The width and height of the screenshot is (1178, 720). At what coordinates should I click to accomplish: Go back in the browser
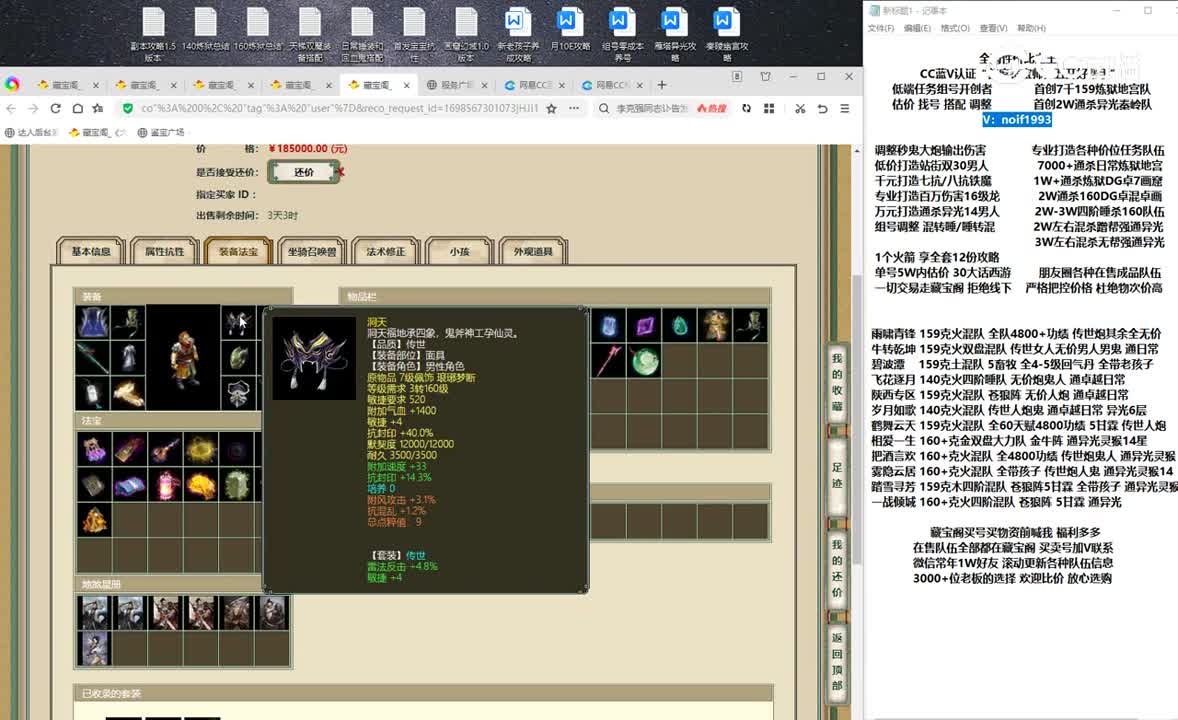11,108
